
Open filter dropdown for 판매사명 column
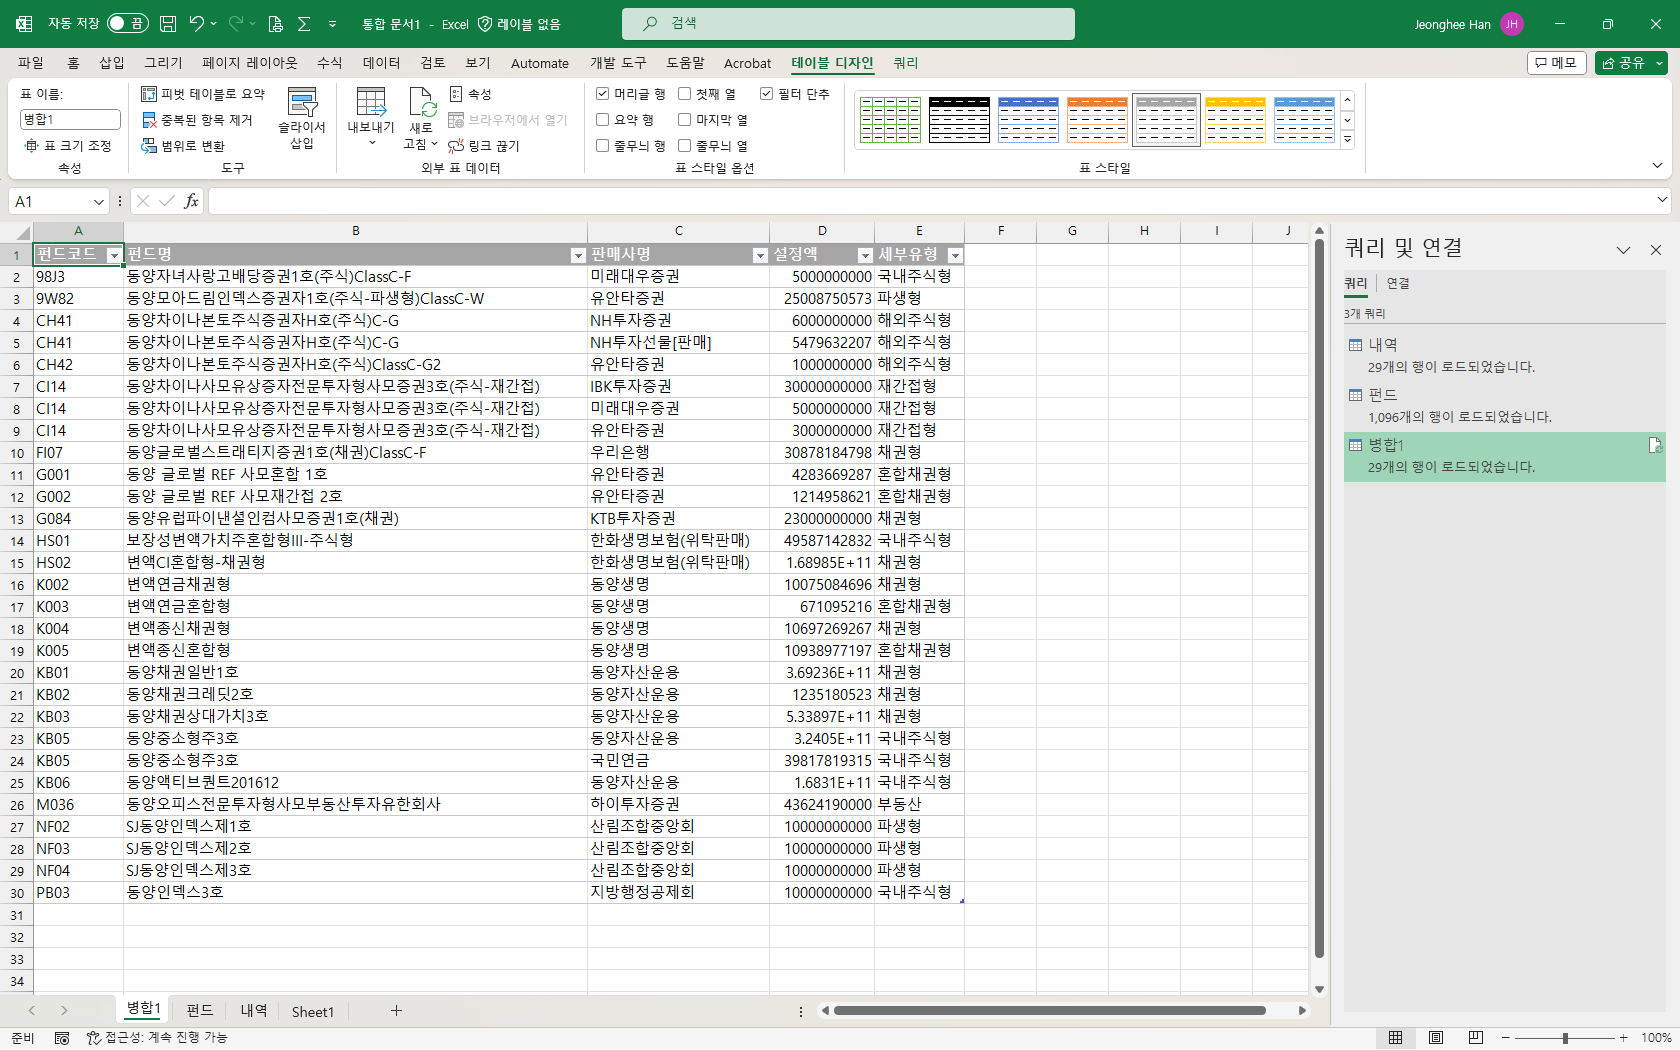(759, 256)
